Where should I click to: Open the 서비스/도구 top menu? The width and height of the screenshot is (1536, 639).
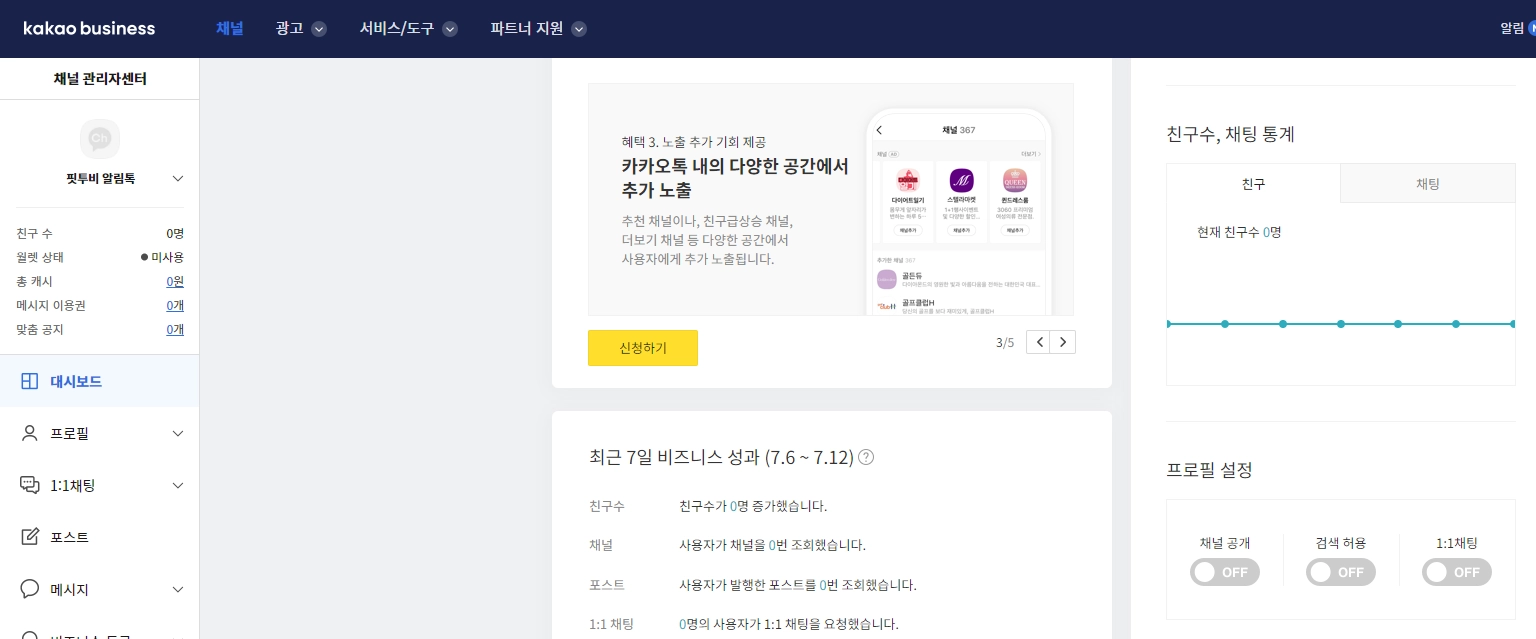[397, 29]
